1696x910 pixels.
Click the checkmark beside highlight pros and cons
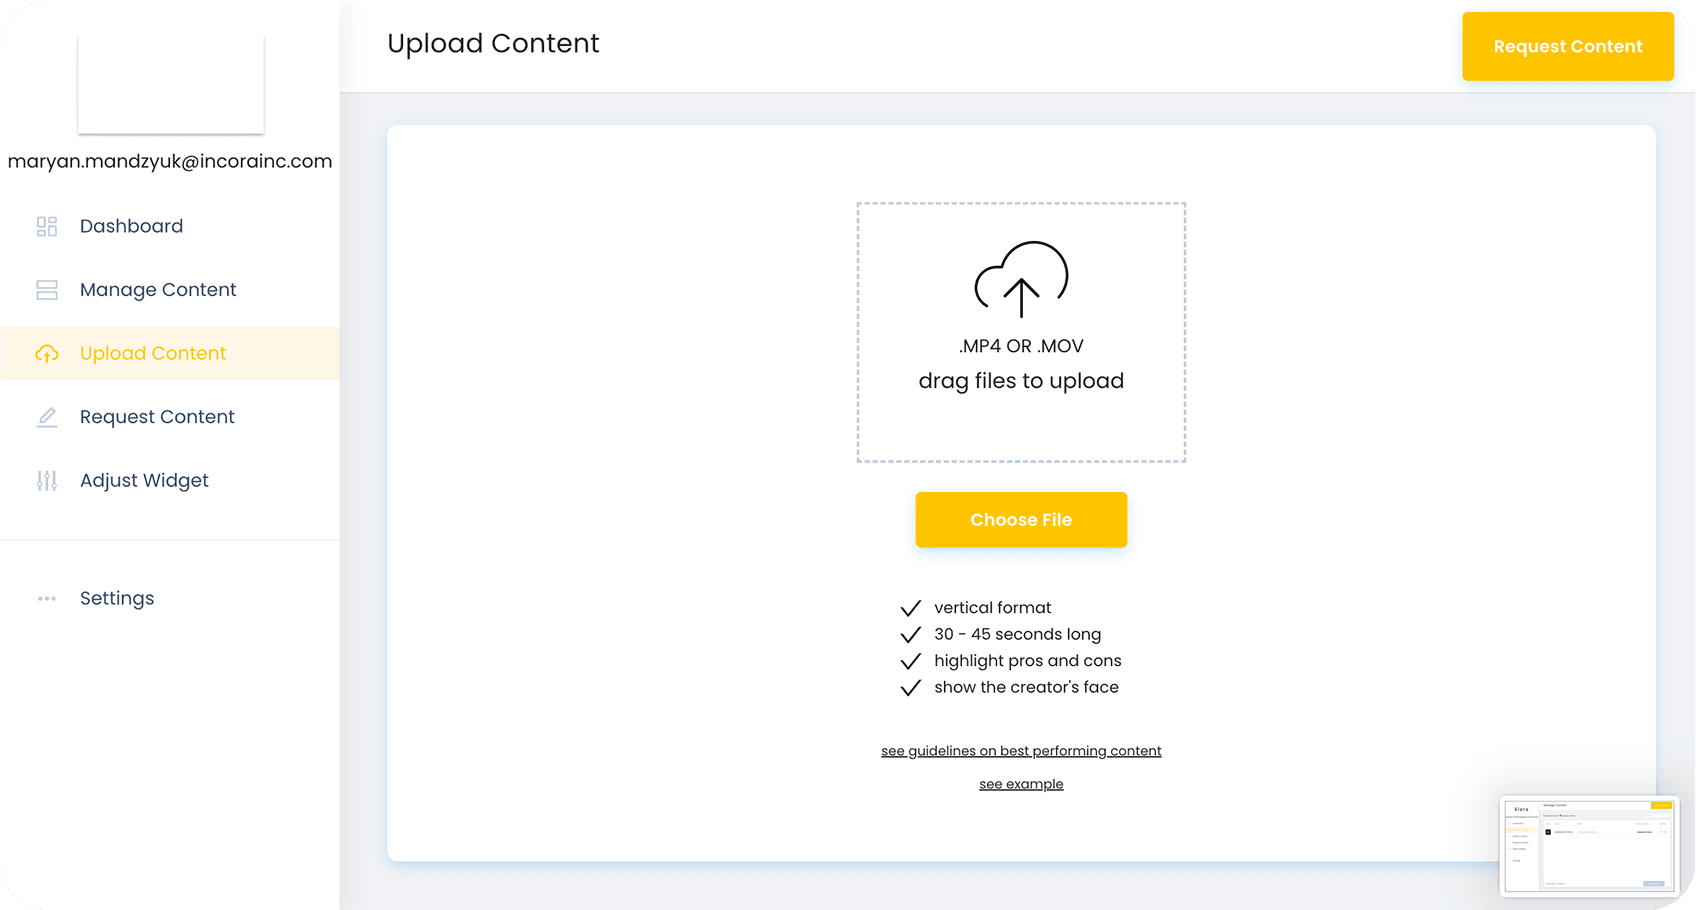point(910,661)
